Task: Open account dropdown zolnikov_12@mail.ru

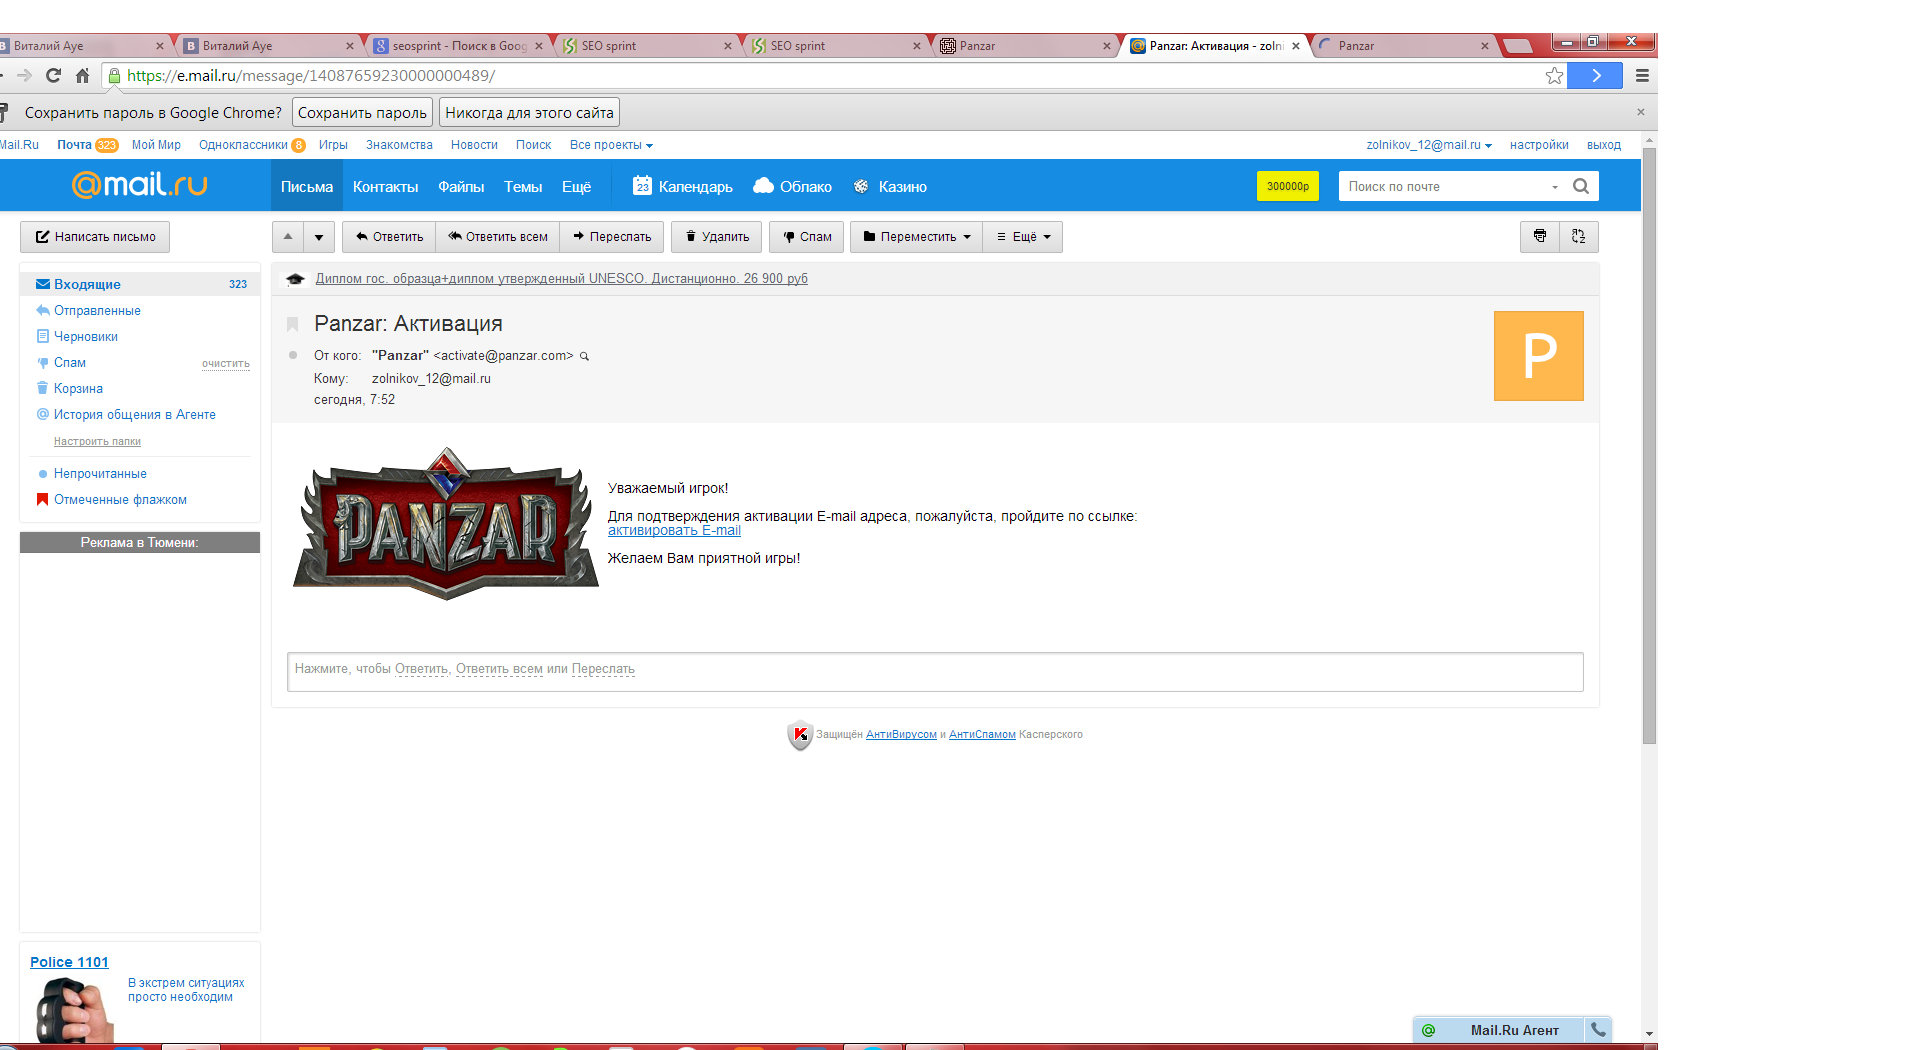Action: [x=1429, y=145]
